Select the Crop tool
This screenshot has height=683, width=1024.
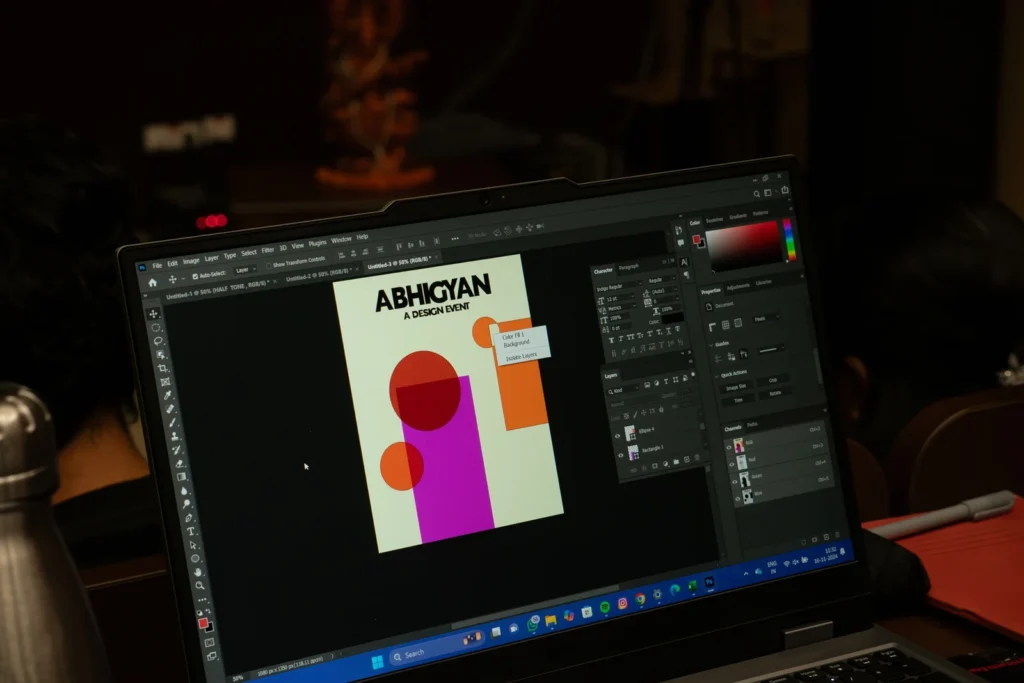(x=163, y=368)
